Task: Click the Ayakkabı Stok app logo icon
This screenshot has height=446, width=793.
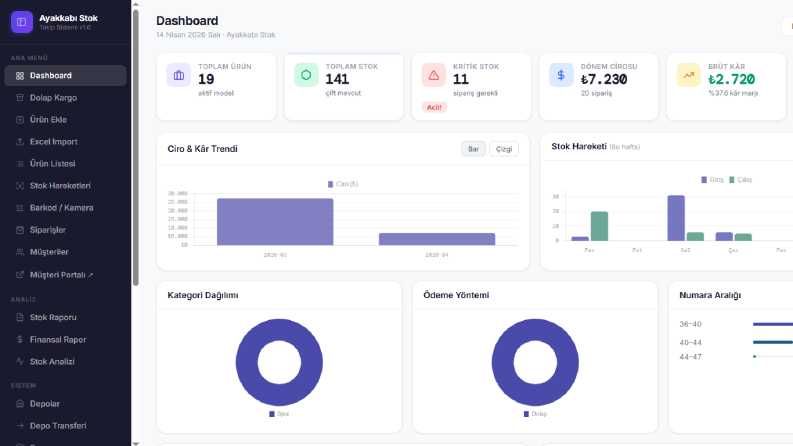Action: (x=22, y=22)
